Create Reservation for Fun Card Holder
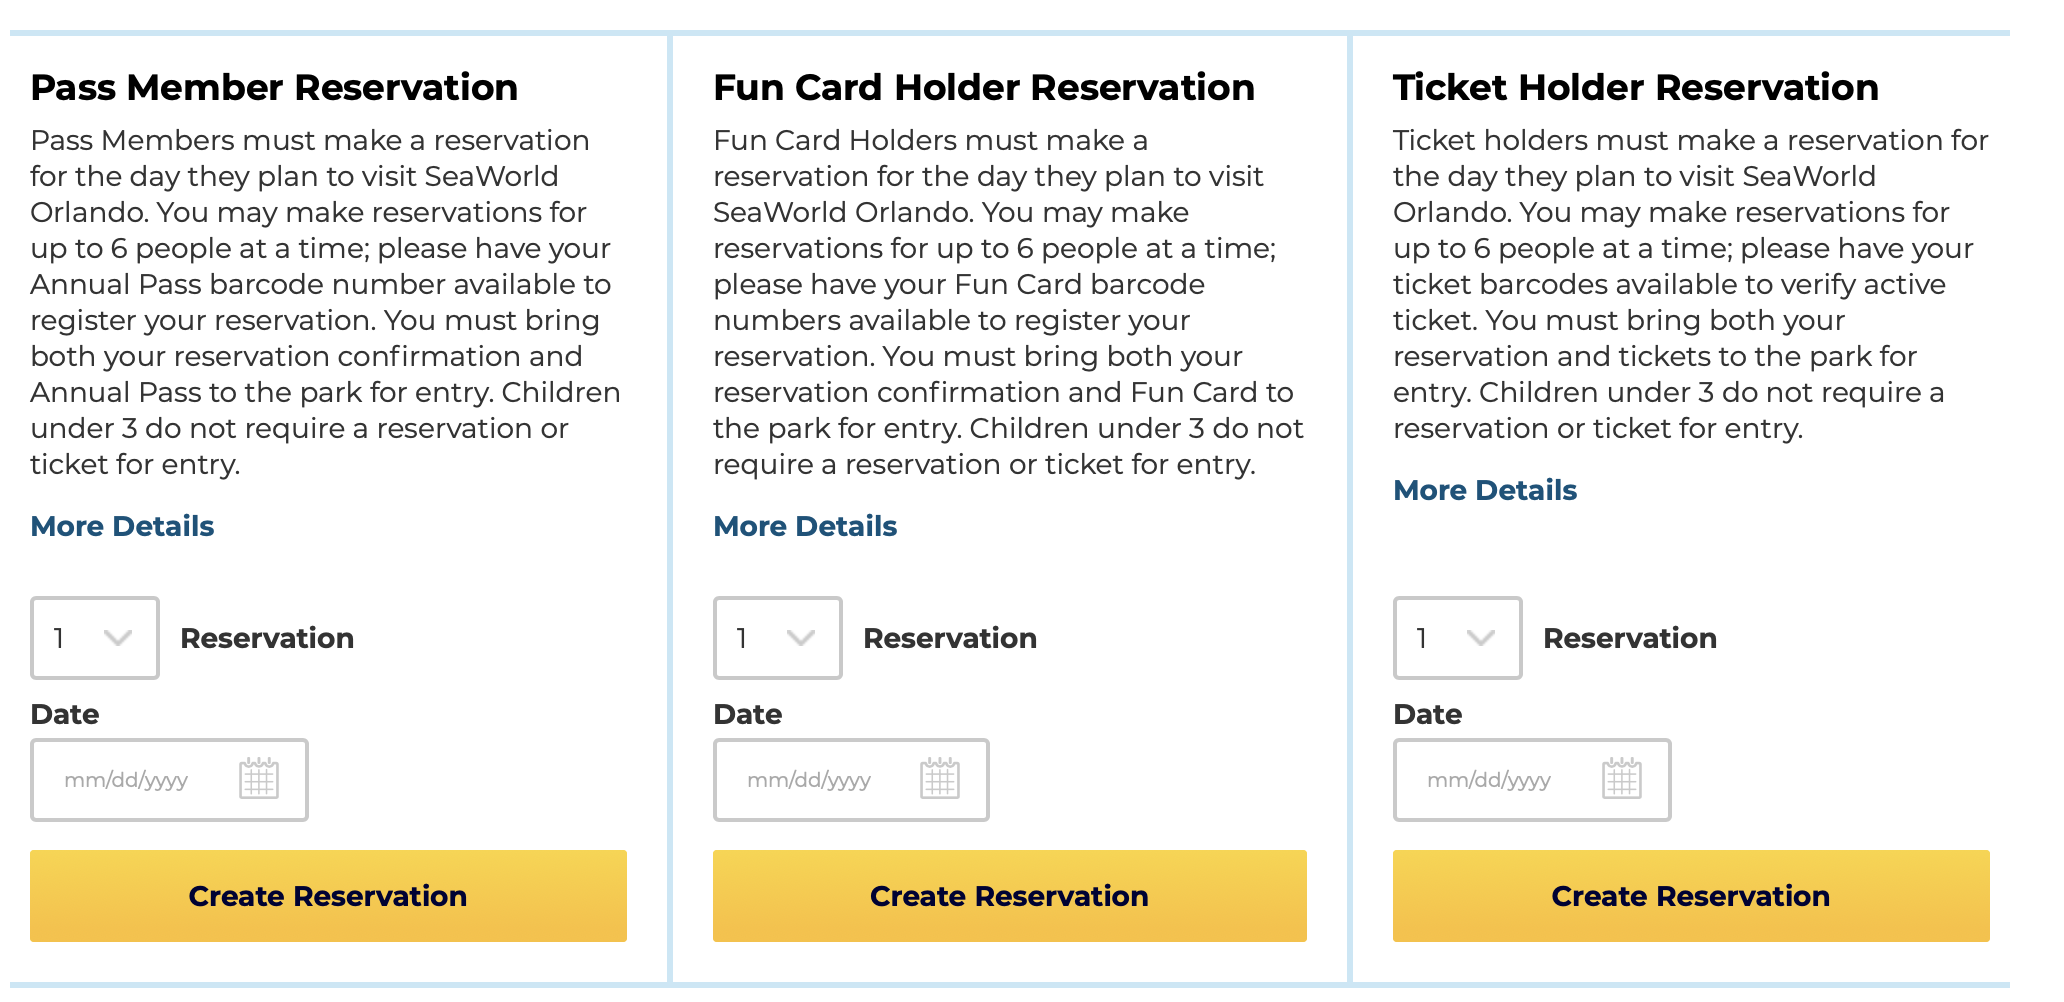Viewport: 2064px width, 1002px height. pyautogui.click(x=1010, y=896)
